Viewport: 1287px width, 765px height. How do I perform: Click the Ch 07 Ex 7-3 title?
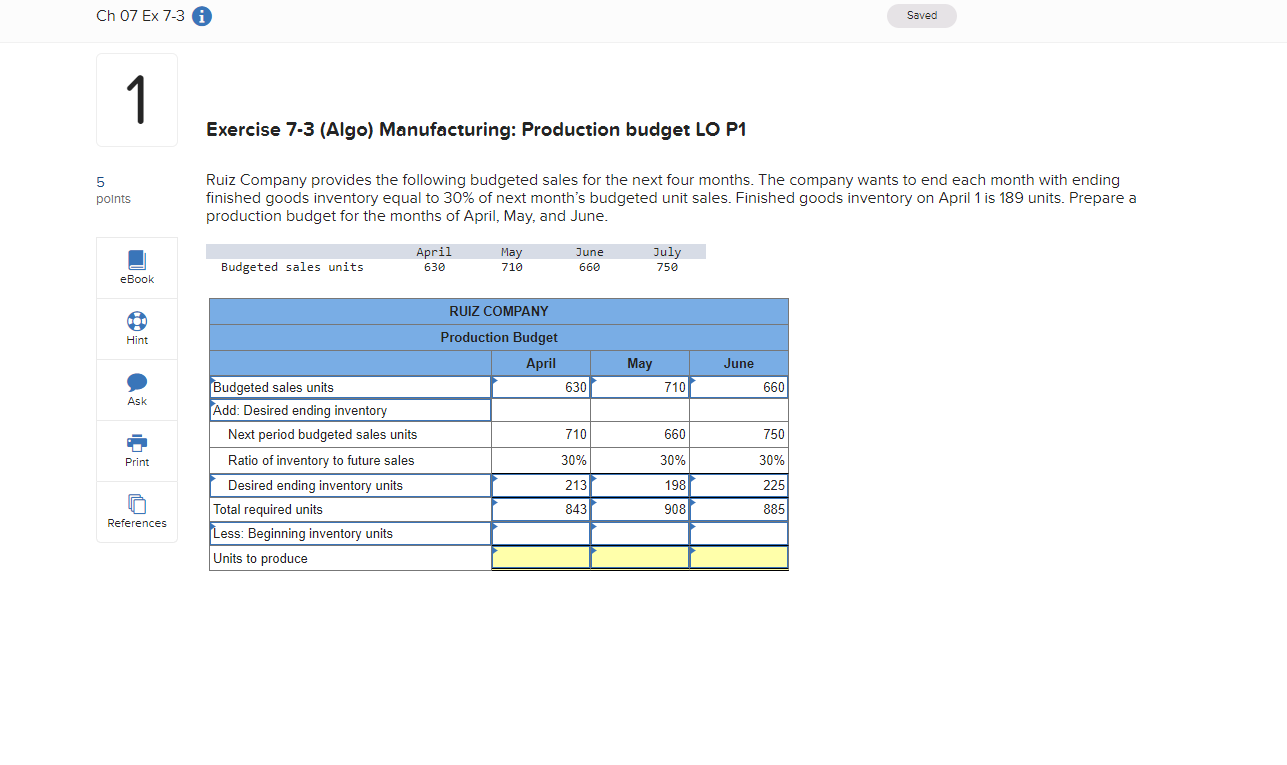[139, 16]
